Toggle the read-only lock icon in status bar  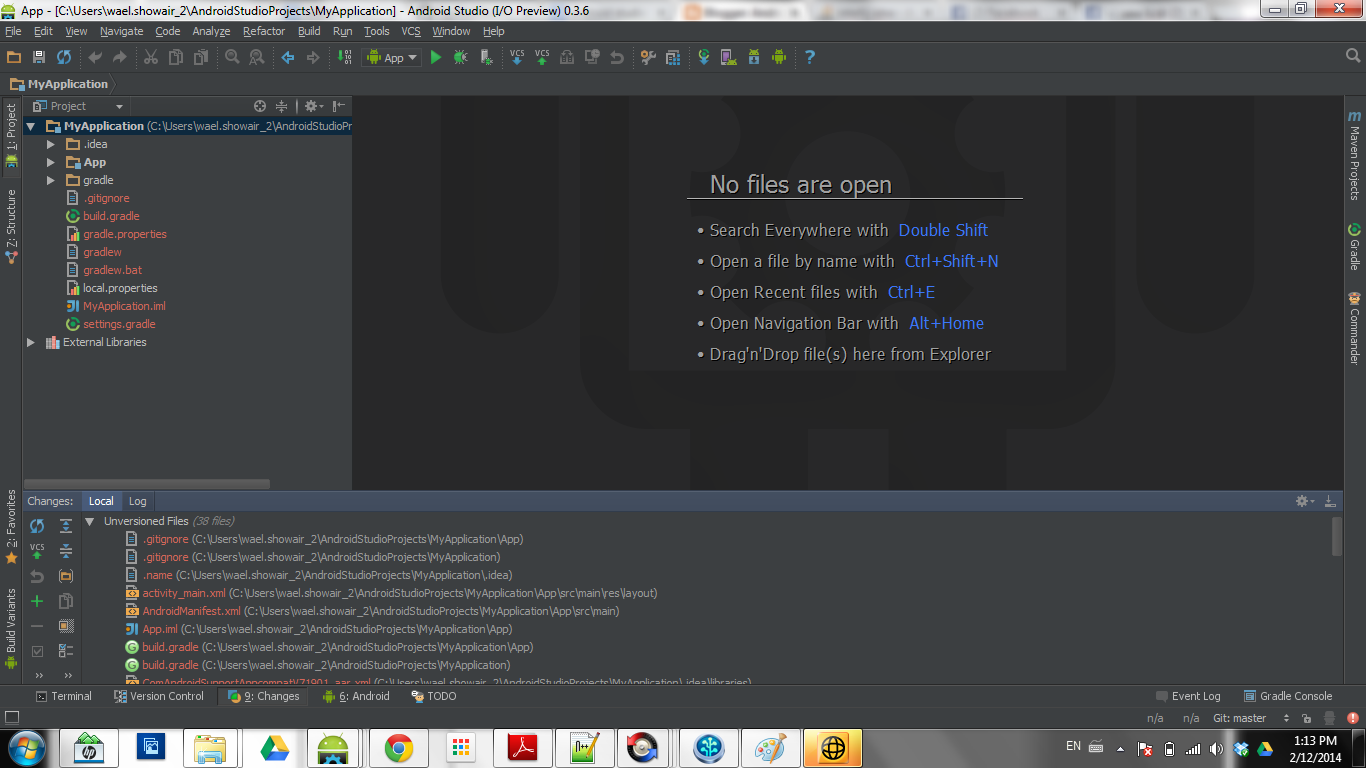(1306, 718)
